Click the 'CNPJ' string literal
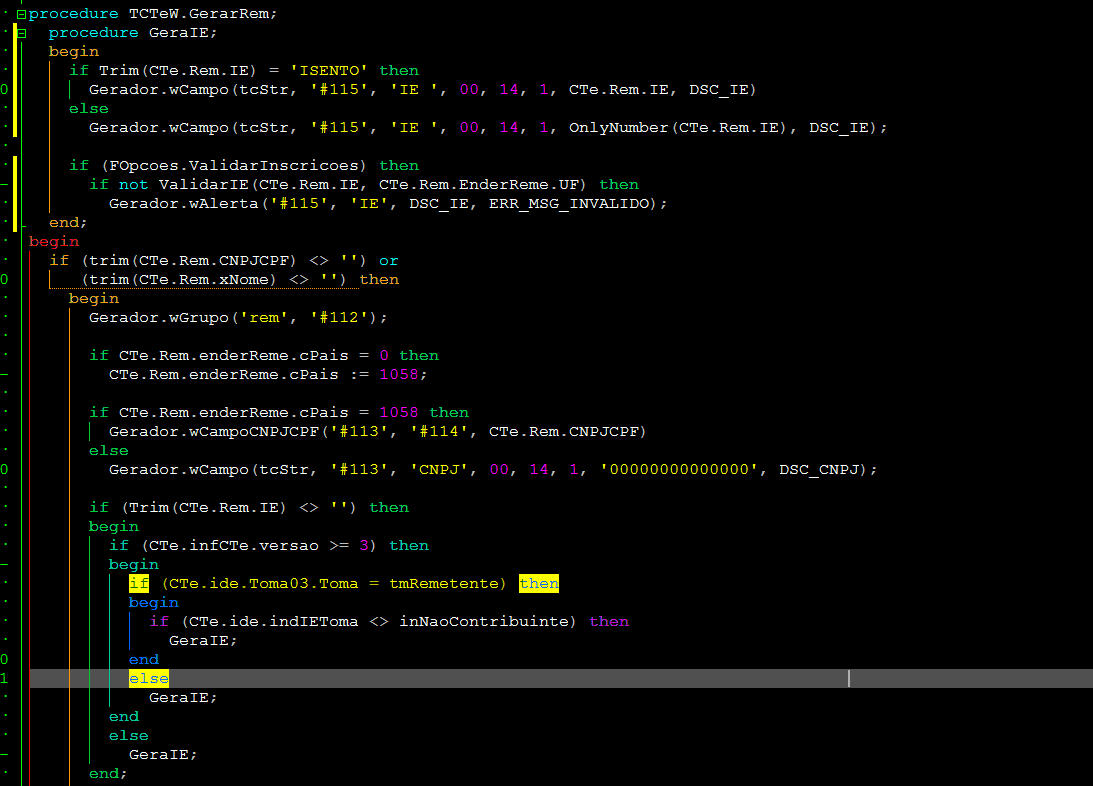Image resolution: width=1093 pixels, height=786 pixels. [439, 470]
